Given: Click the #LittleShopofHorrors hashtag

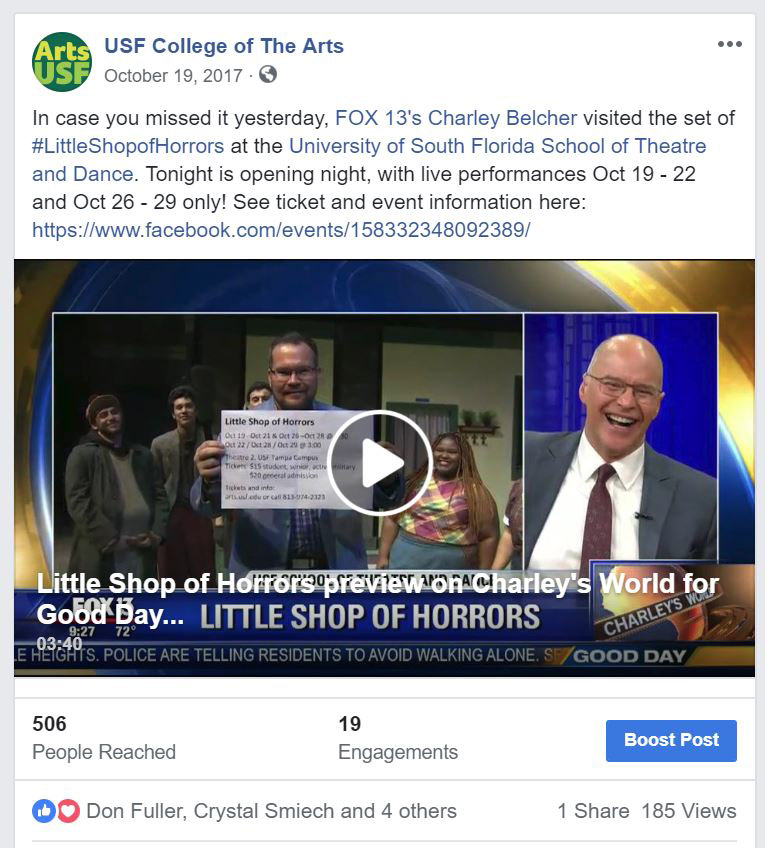Looking at the screenshot, I should coord(128,146).
